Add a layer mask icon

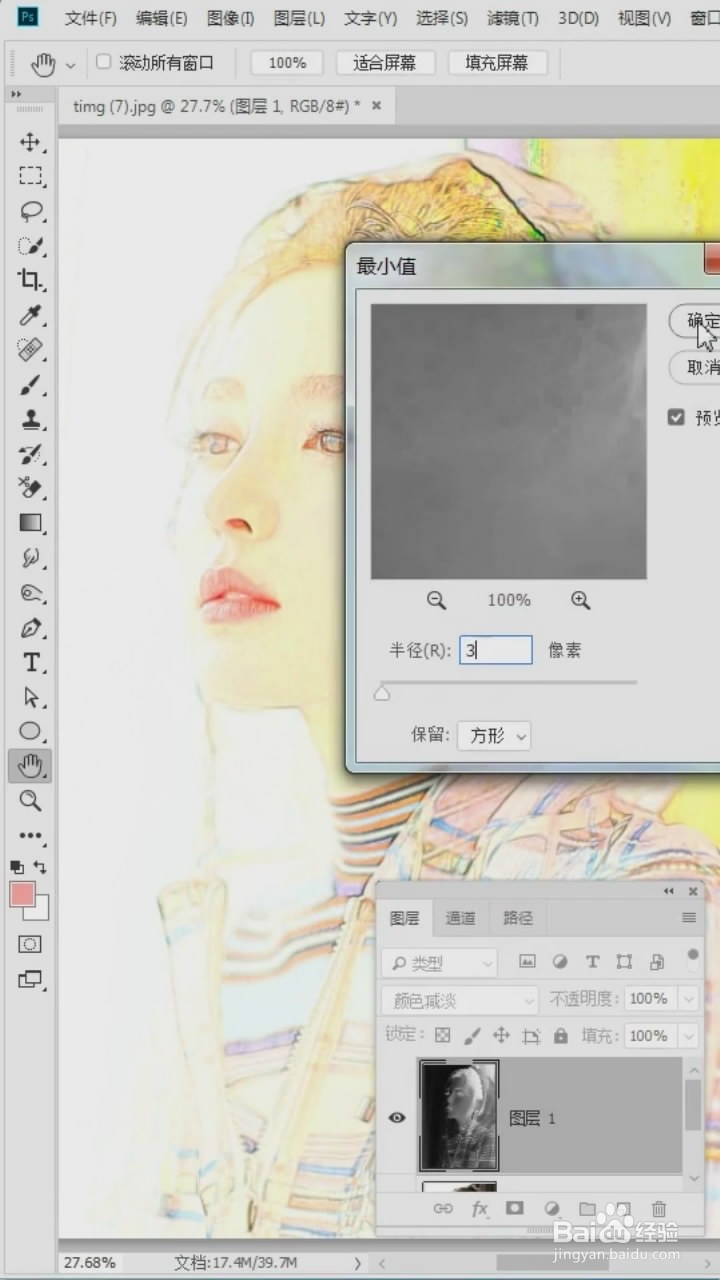515,1209
